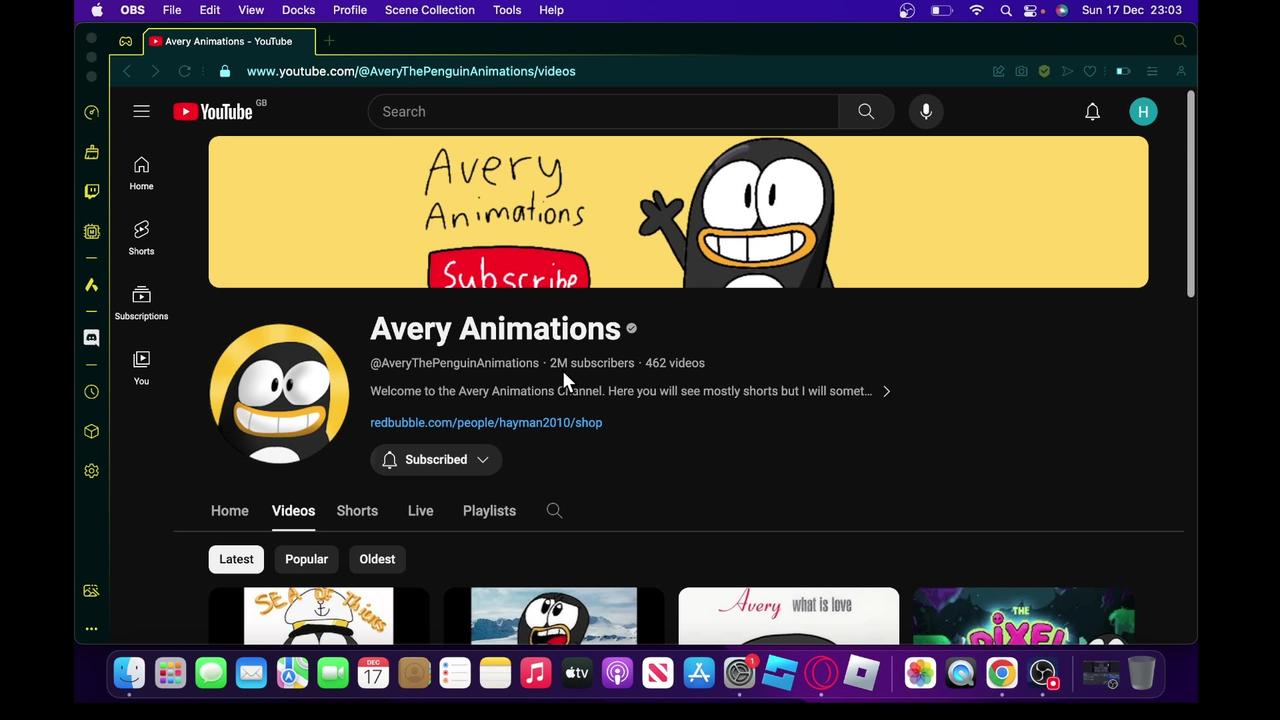Expand the channel description with the chevron
The height and width of the screenshot is (720, 1280).
click(885, 391)
